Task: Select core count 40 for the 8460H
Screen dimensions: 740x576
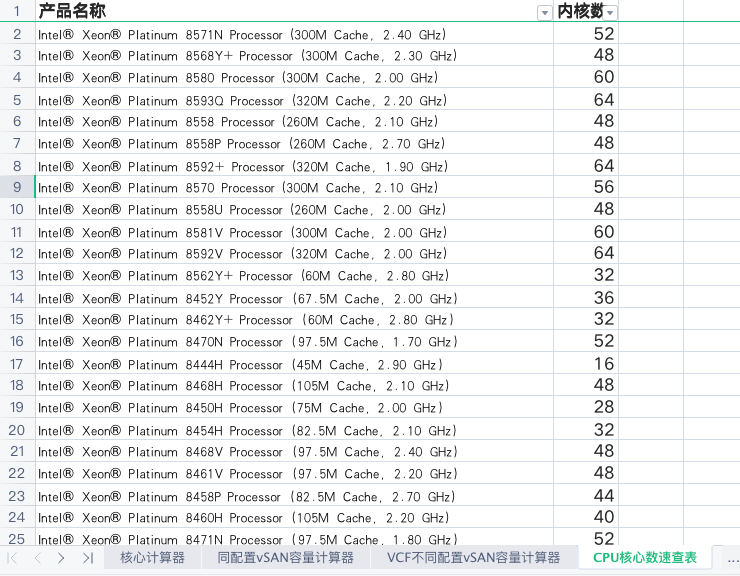Action: [x=586, y=517]
